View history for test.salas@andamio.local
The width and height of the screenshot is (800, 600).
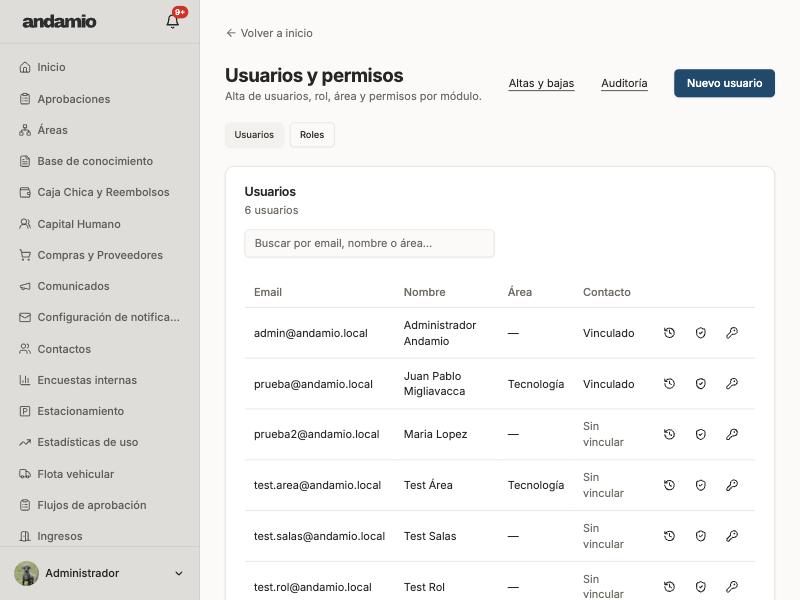[669, 536]
